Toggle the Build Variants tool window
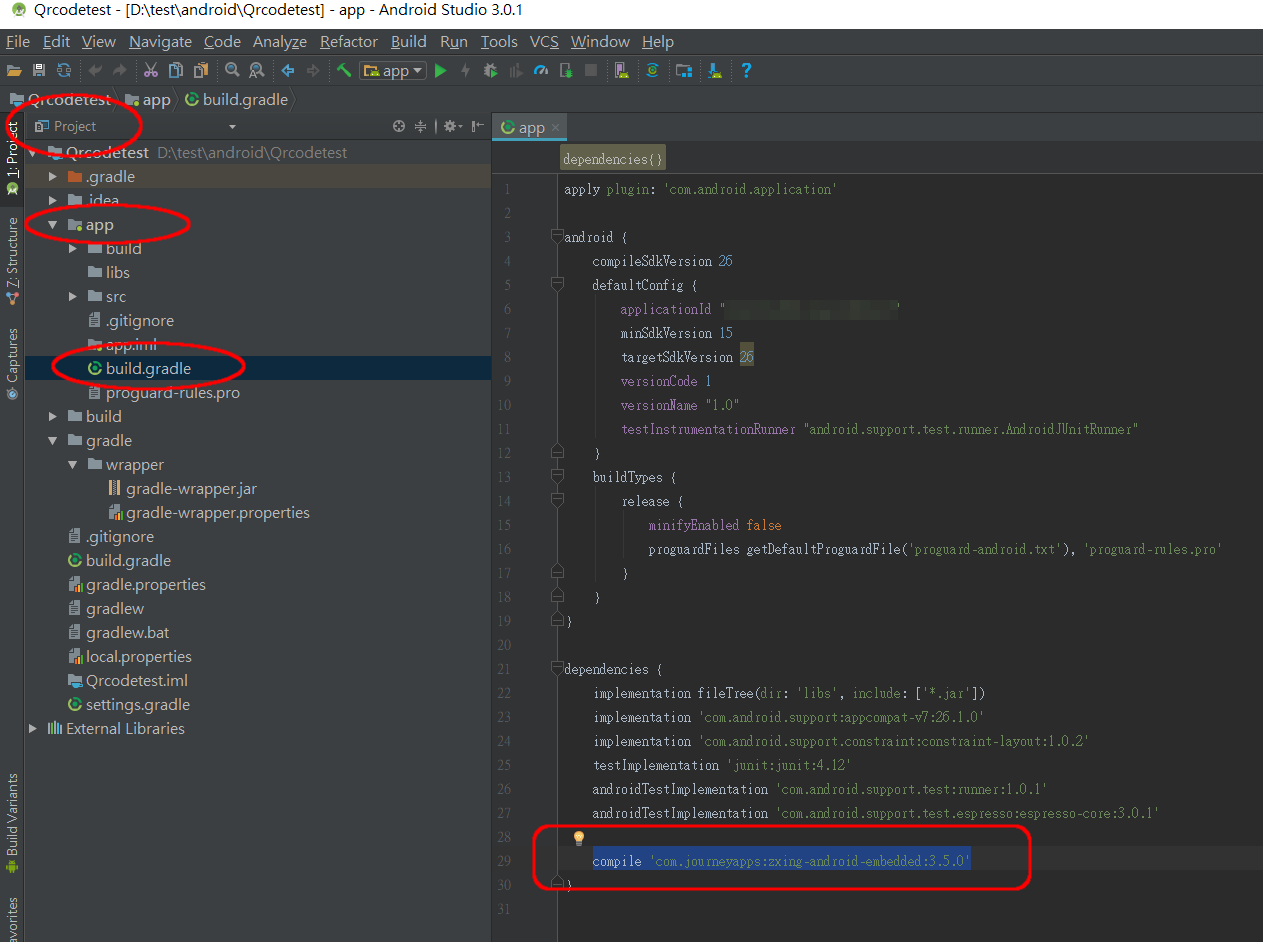 tap(12, 822)
